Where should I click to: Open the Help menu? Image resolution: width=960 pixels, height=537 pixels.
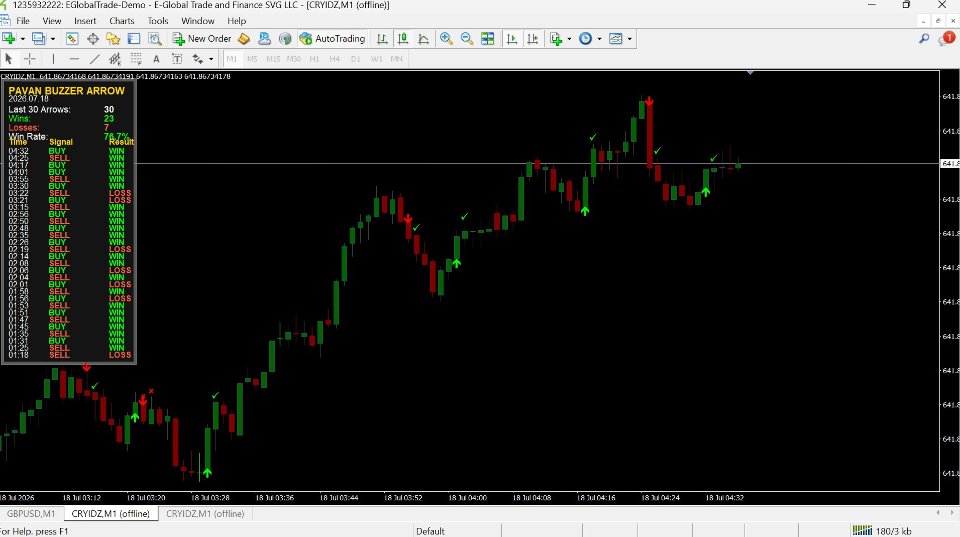tap(236, 21)
